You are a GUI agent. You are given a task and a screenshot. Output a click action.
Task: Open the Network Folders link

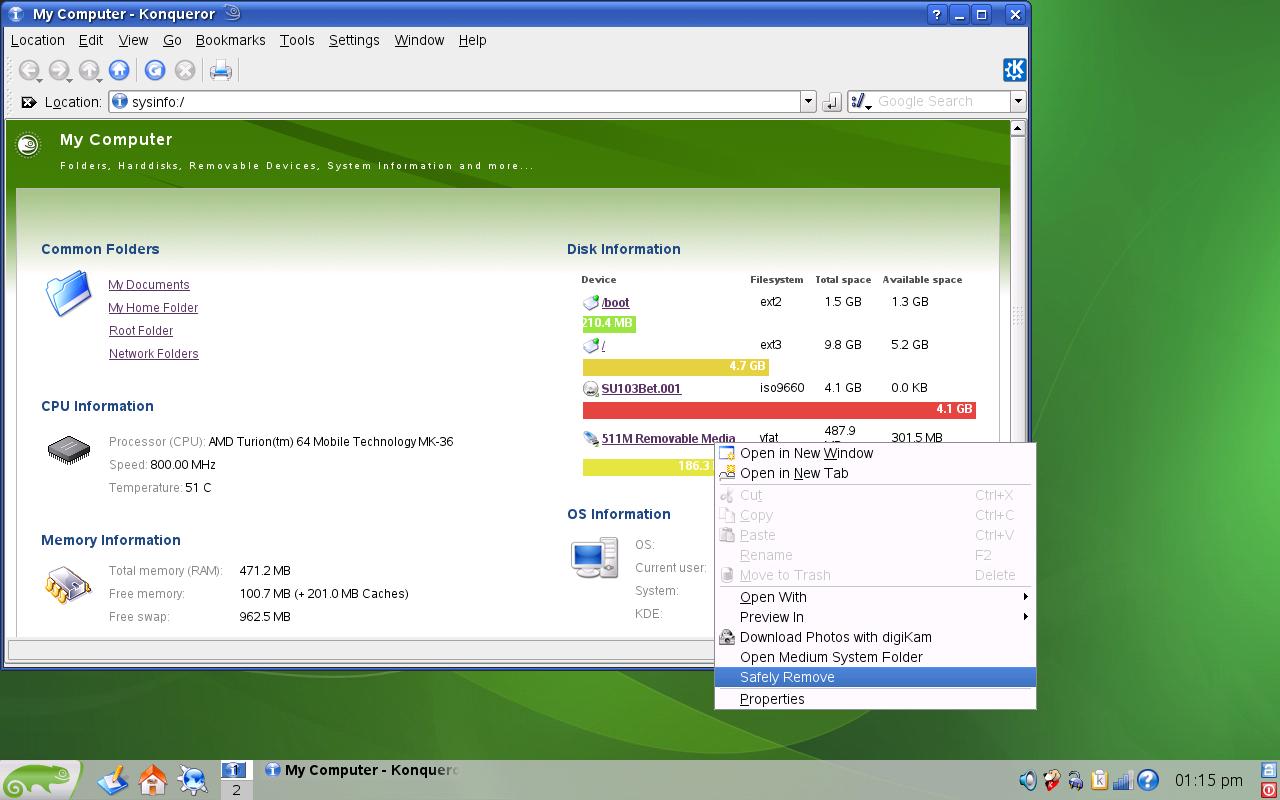(x=154, y=354)
